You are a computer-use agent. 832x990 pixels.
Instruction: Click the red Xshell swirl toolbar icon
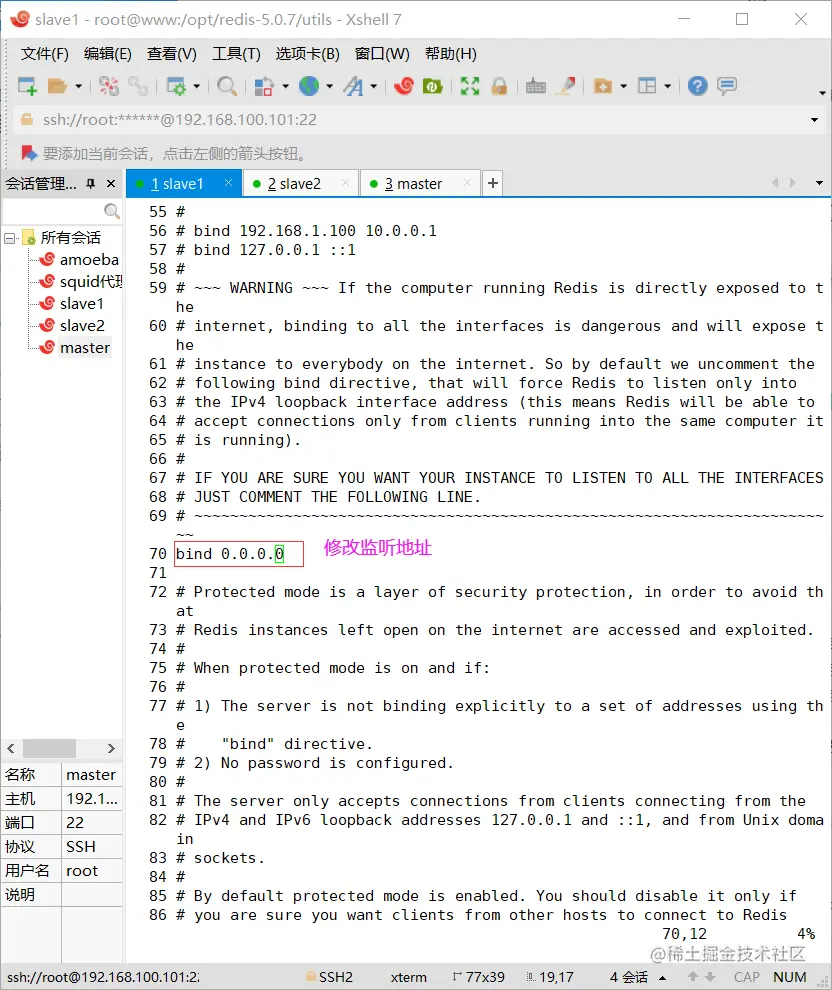coord(403,86)
